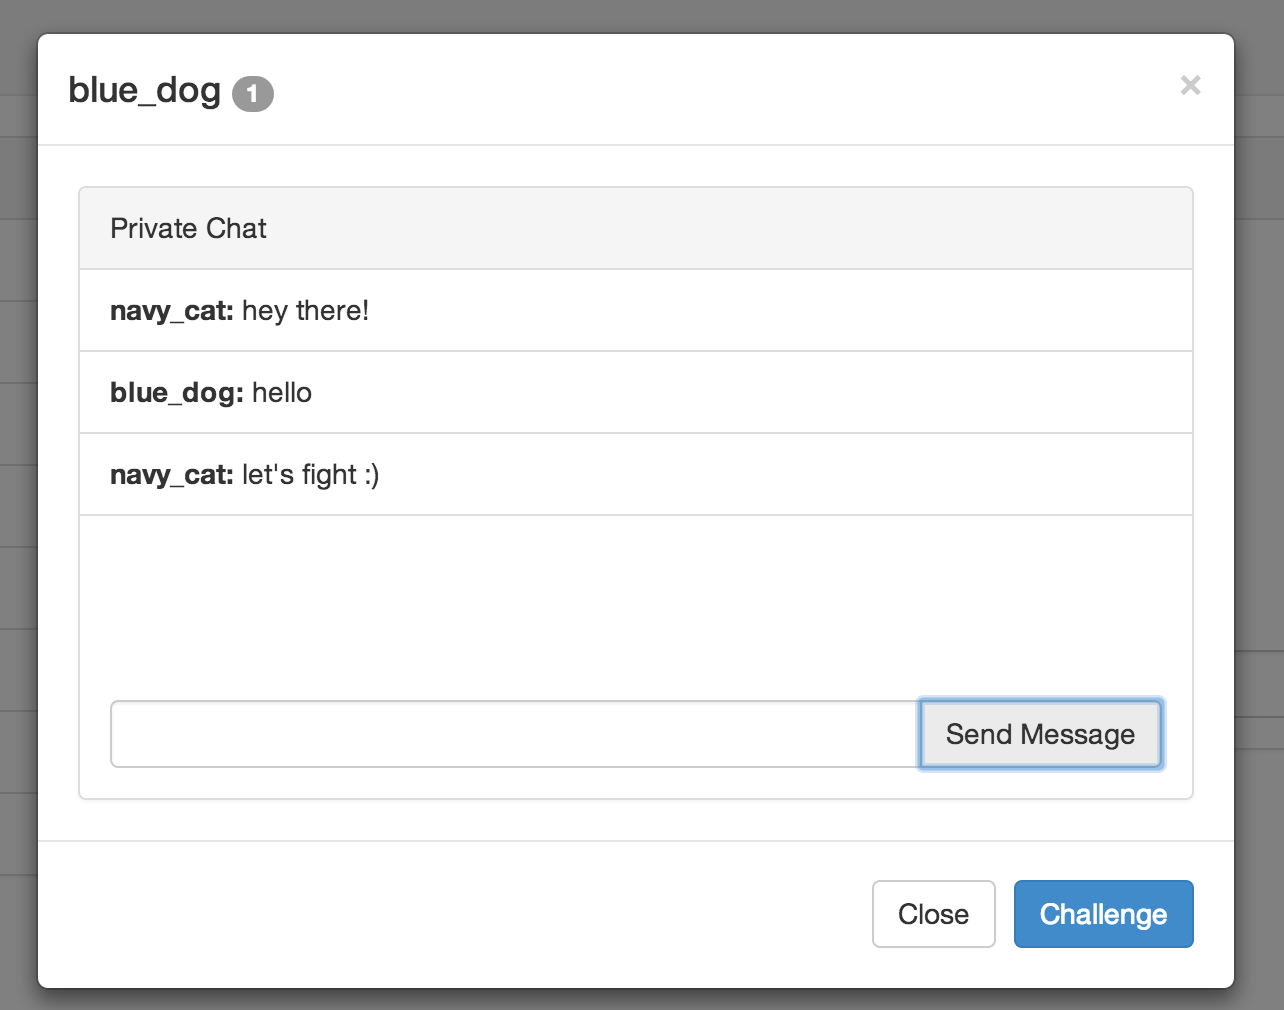Click the "let's fight" message text
The width and height of the screenshot is (1284, 1010).
click(299, 475)
